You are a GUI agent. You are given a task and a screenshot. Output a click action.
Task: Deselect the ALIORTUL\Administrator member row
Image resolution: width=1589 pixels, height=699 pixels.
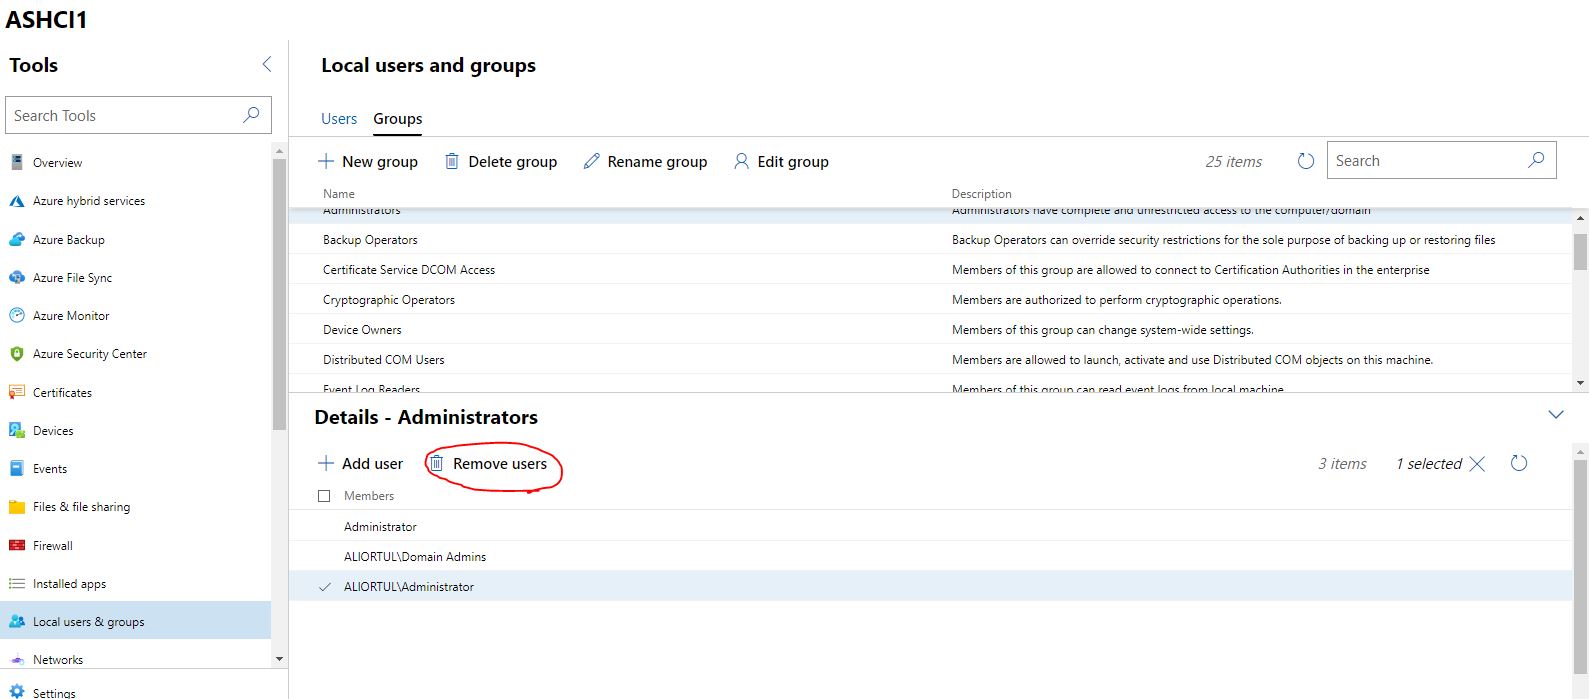[325, 587]
